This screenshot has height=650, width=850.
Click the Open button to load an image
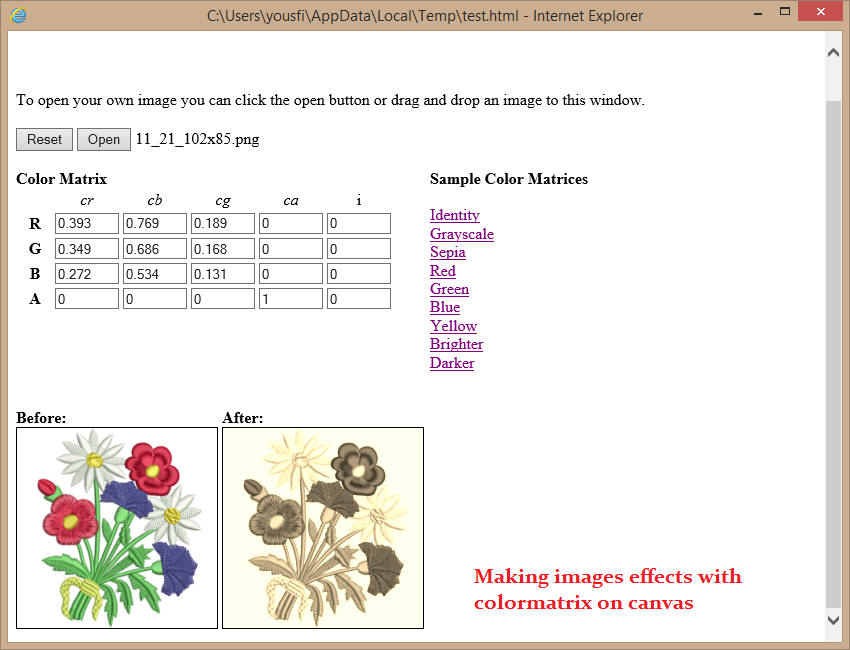tap(103, 139)
